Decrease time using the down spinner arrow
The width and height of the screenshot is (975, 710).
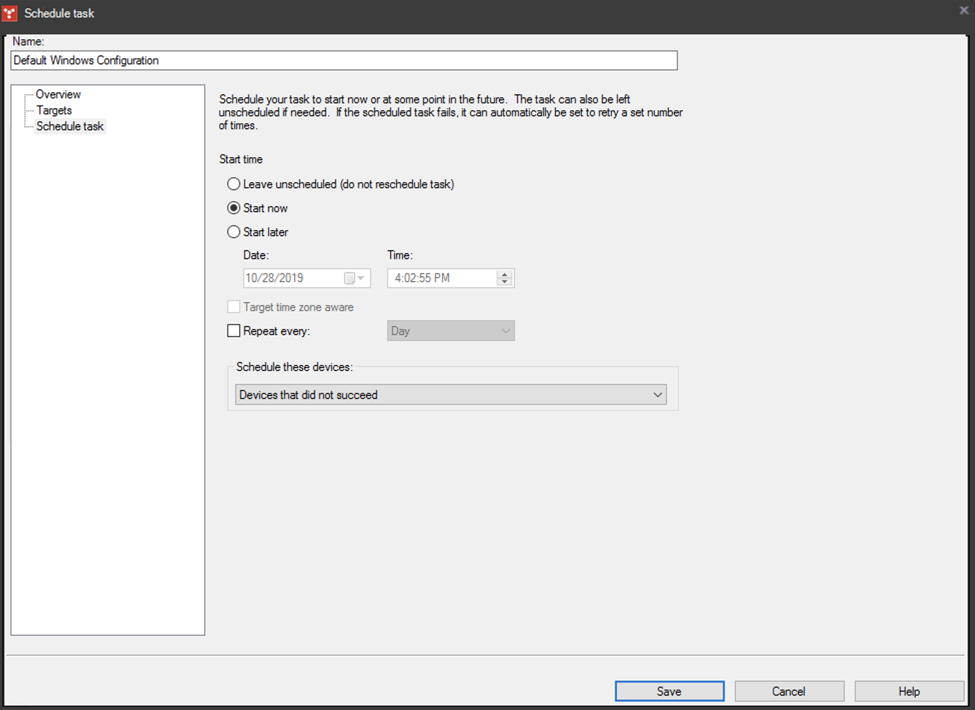coord(505,283)
